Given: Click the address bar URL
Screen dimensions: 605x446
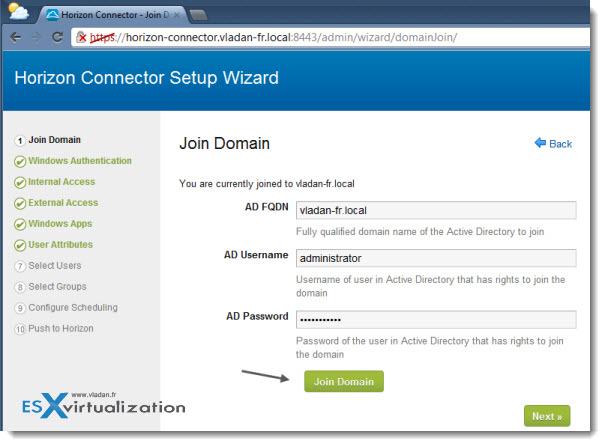Looking at the screenshot, I should tap(273, 37).
